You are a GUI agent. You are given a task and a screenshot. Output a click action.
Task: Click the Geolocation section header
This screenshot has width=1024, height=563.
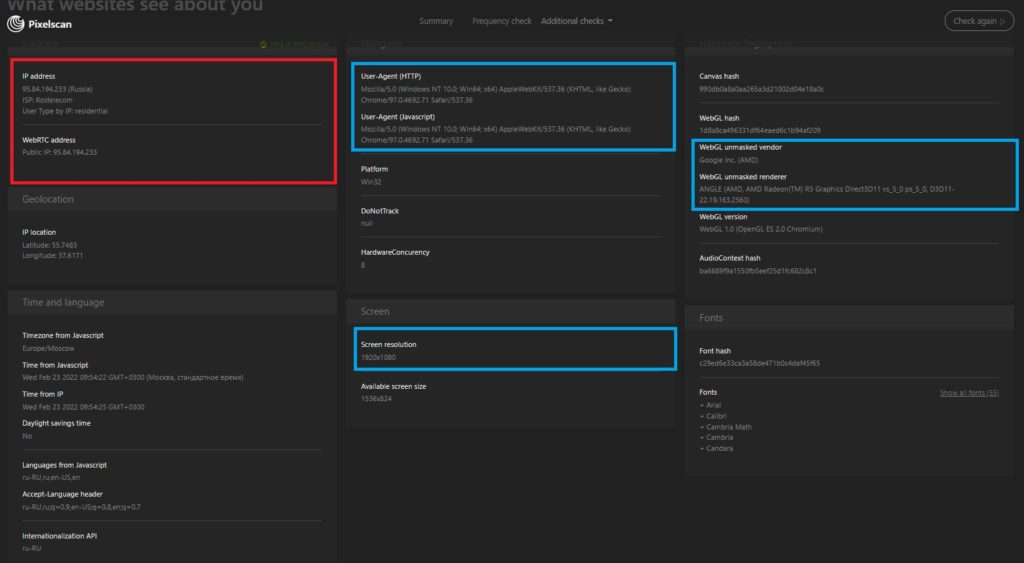point(48,199)
